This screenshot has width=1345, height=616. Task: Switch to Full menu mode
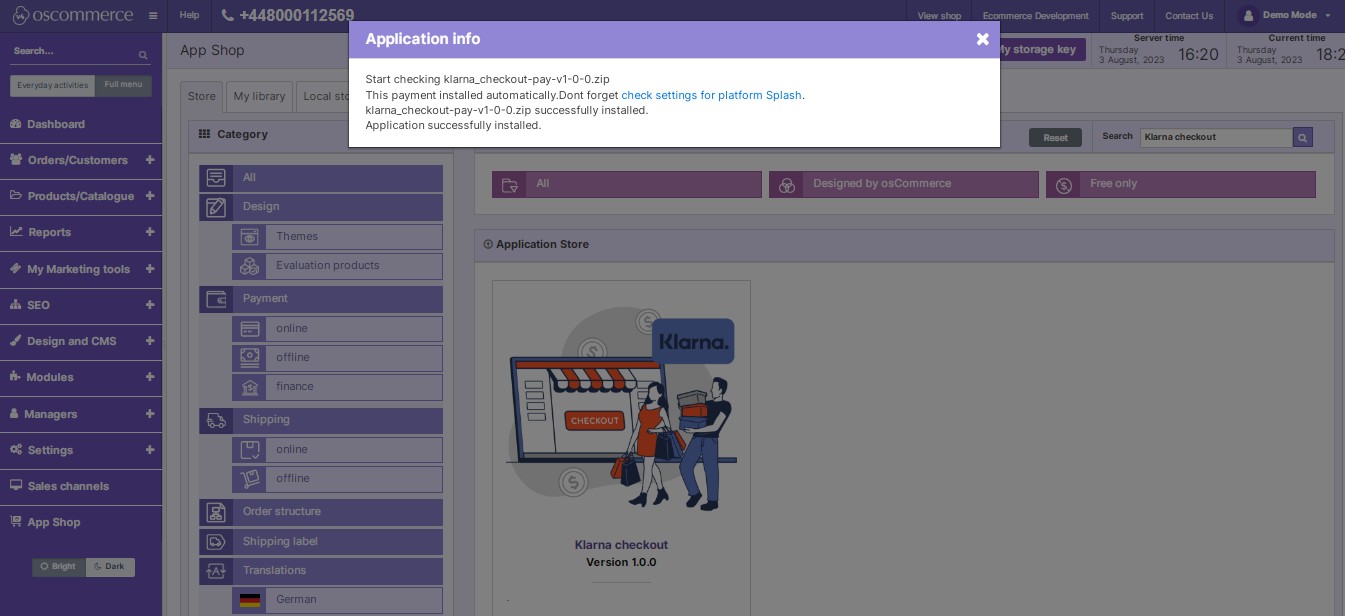pyautogui.click(x=124, y=85)
